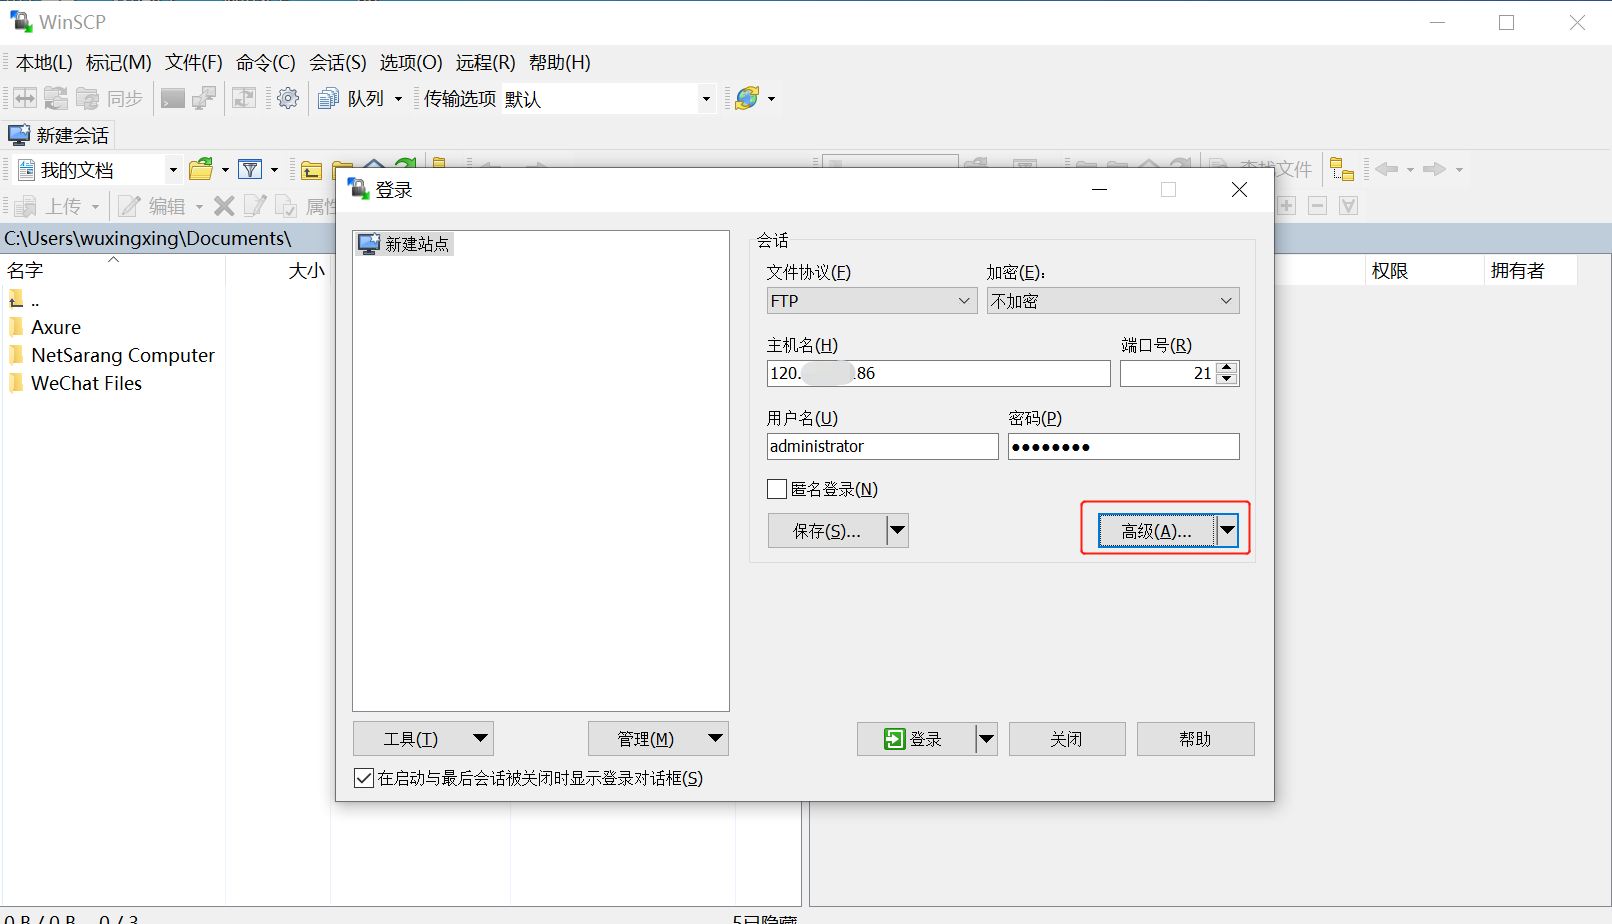Open the terminal console icon

173,98
